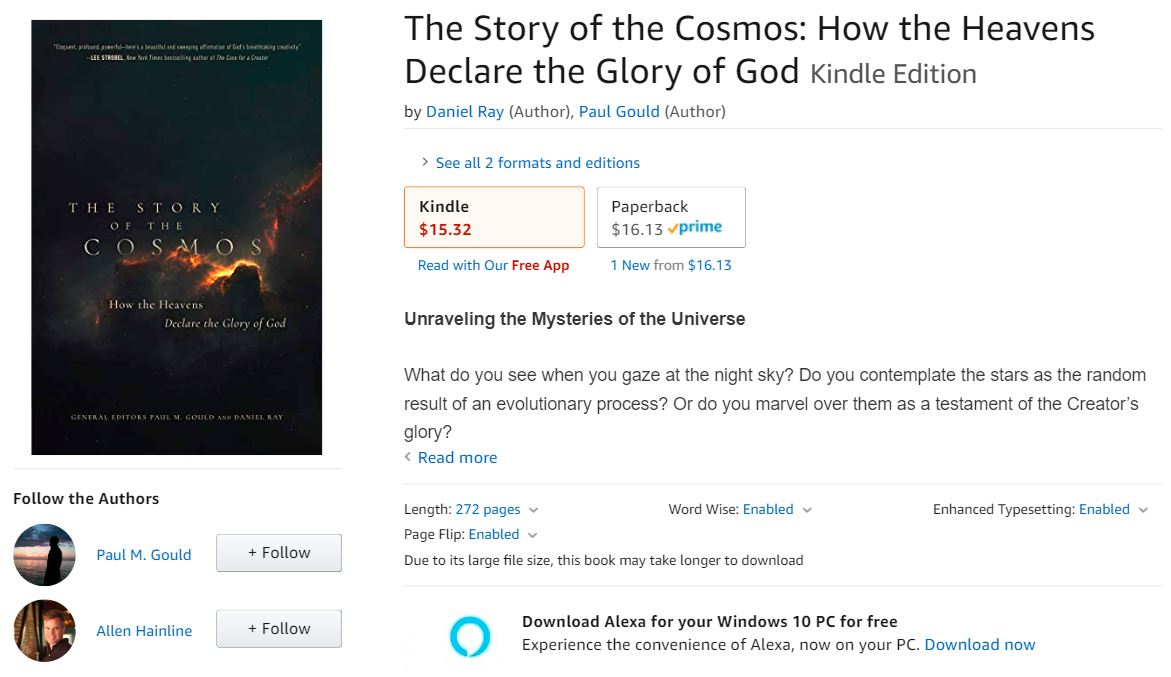View 1 New from $16.13 offers
Viewport: 1171px width, 677px height.
coord(671,265)
